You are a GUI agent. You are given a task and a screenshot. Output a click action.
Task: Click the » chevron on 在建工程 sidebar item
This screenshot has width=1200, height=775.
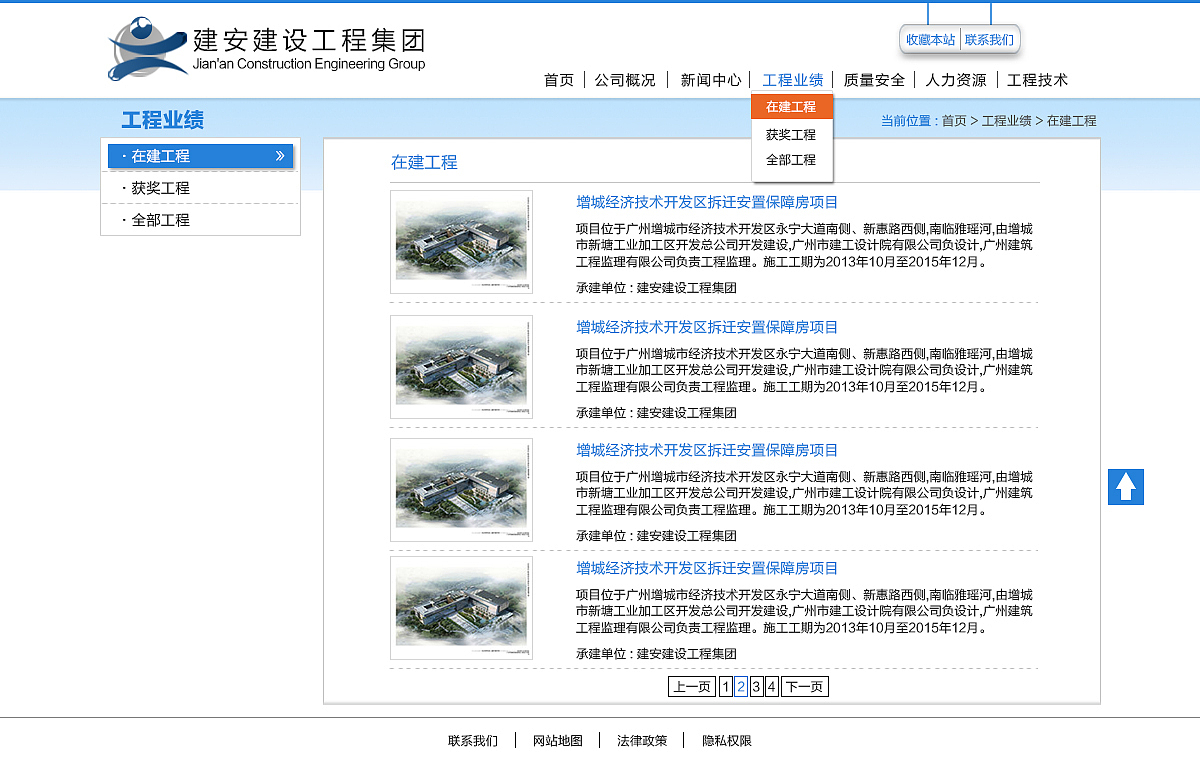(279, 156)
